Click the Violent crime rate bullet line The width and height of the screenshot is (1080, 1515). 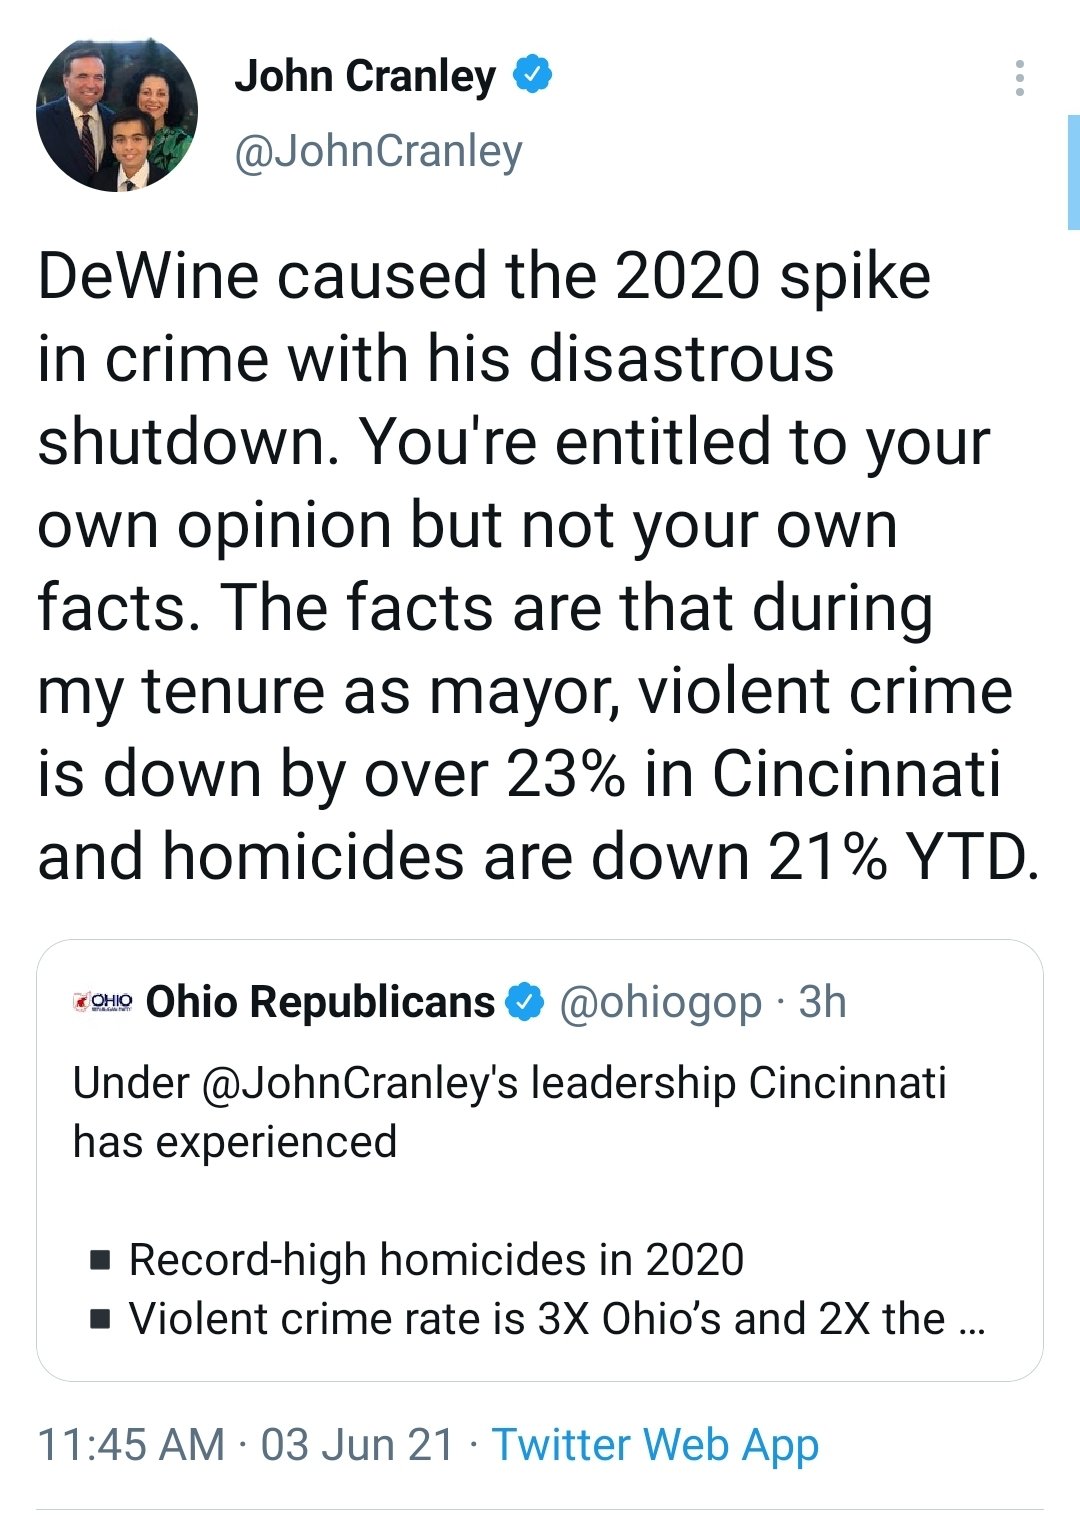coord(537,1319)
